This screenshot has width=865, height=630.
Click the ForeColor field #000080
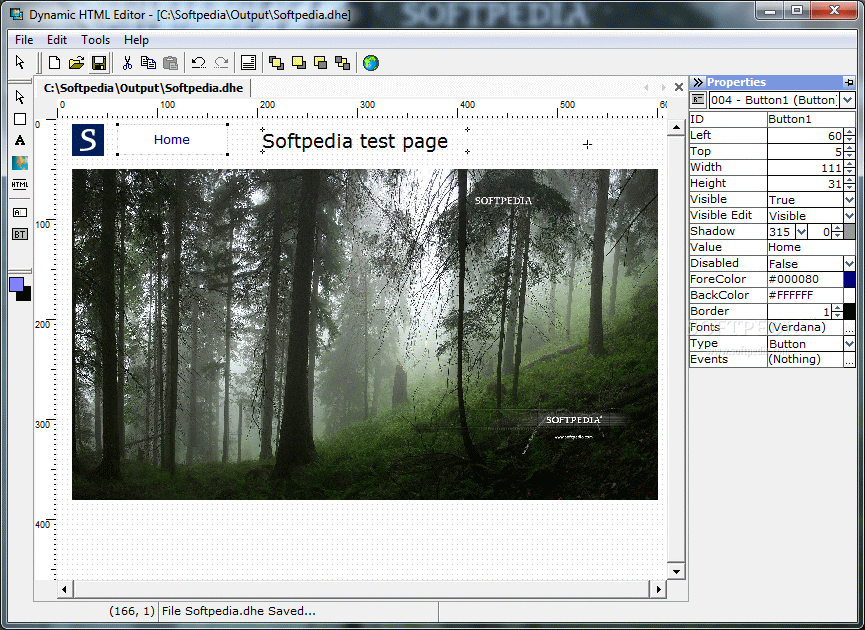(805, 279)
